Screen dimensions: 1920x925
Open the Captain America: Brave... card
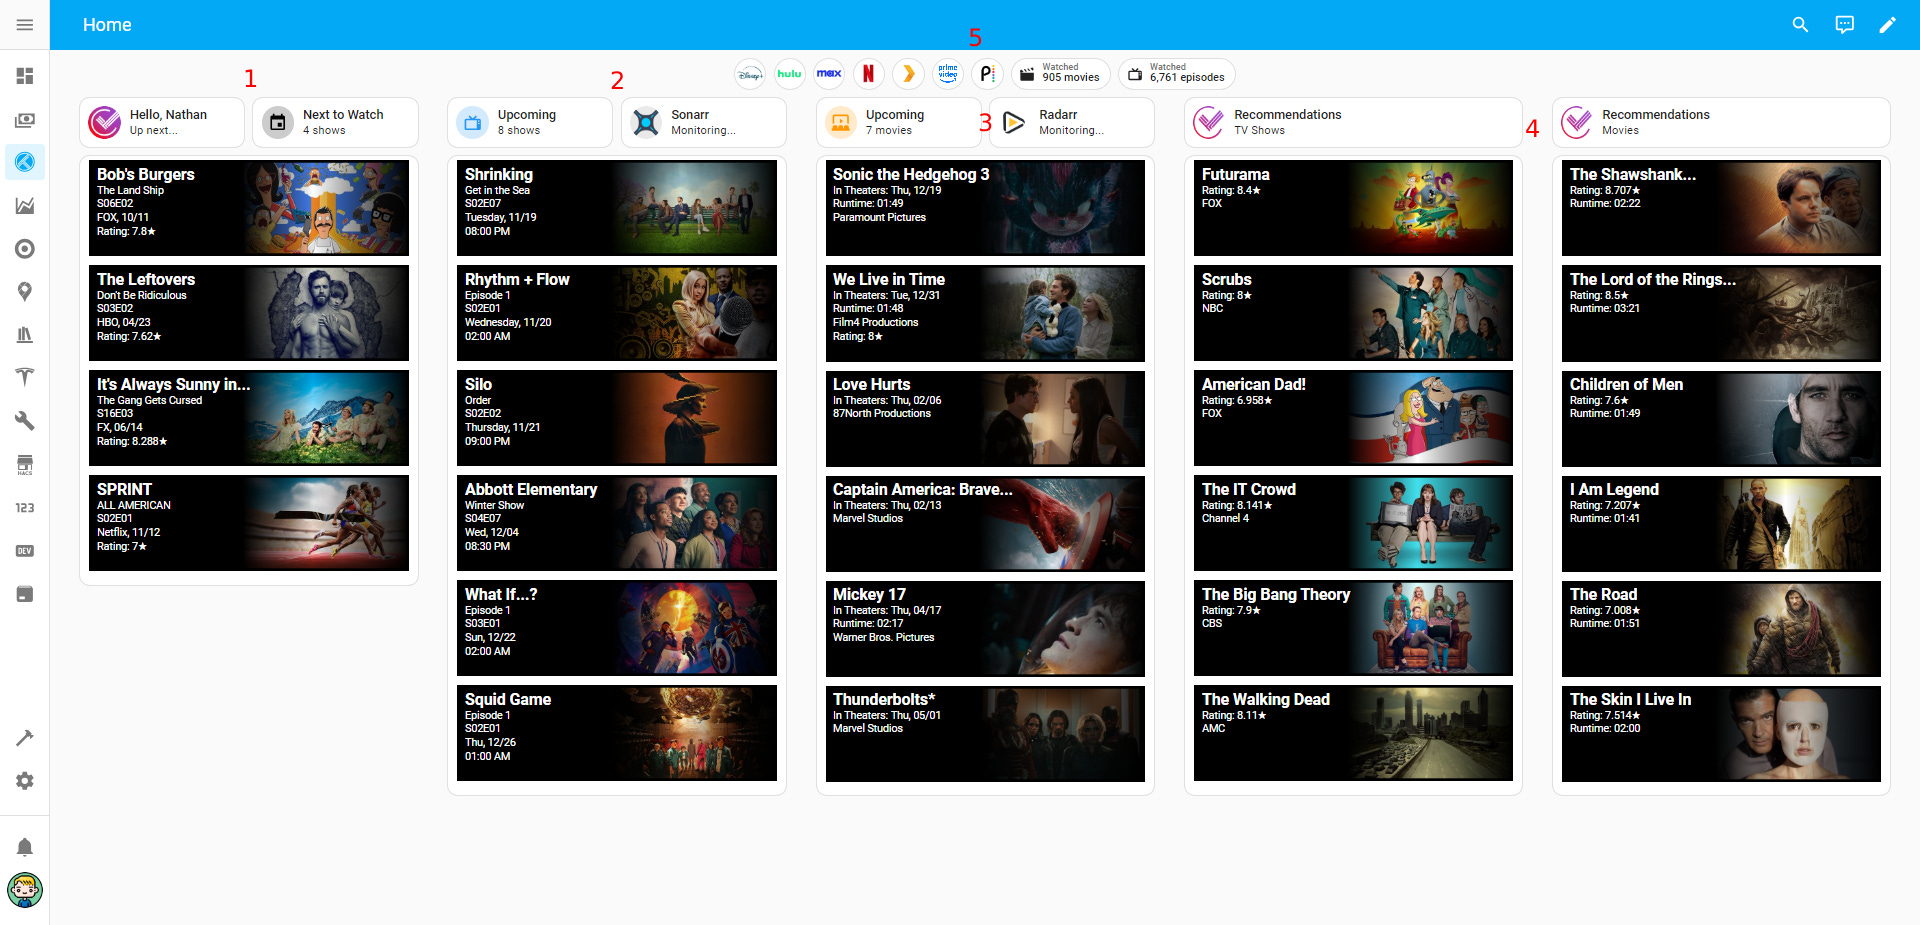pos(985,523)
